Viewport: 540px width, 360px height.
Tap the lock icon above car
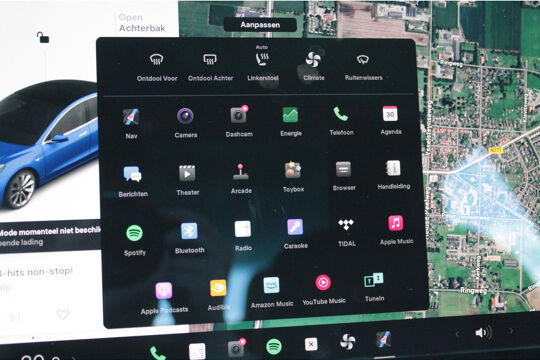point(43,37)
